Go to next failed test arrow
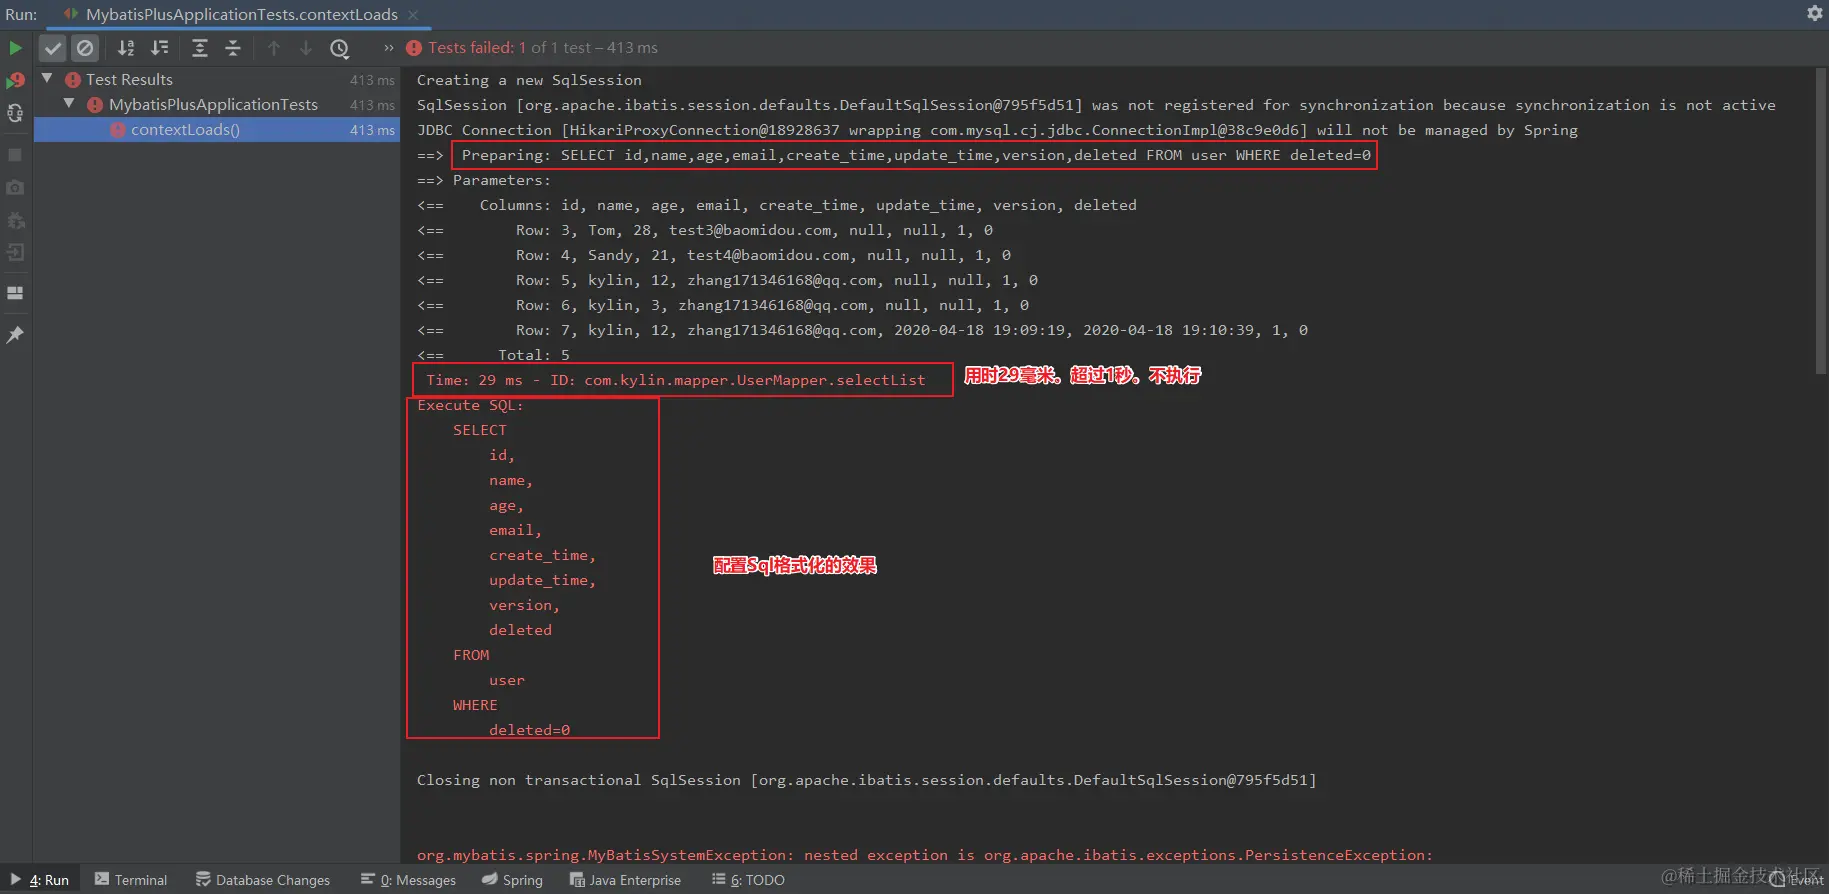 tap(306, 48)
